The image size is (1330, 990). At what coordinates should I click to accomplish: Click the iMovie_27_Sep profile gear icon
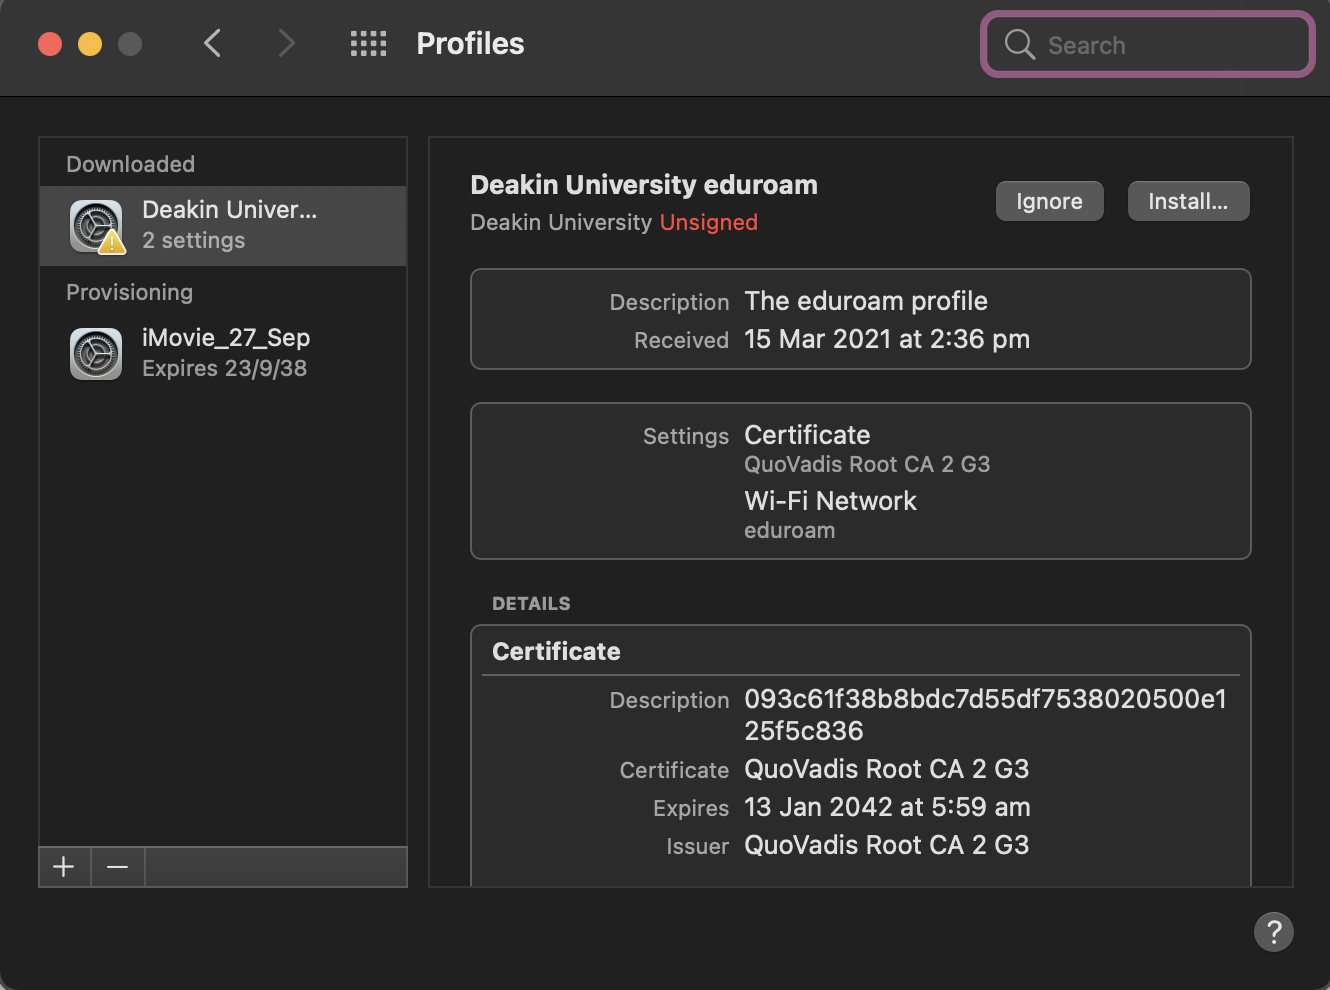96,353
